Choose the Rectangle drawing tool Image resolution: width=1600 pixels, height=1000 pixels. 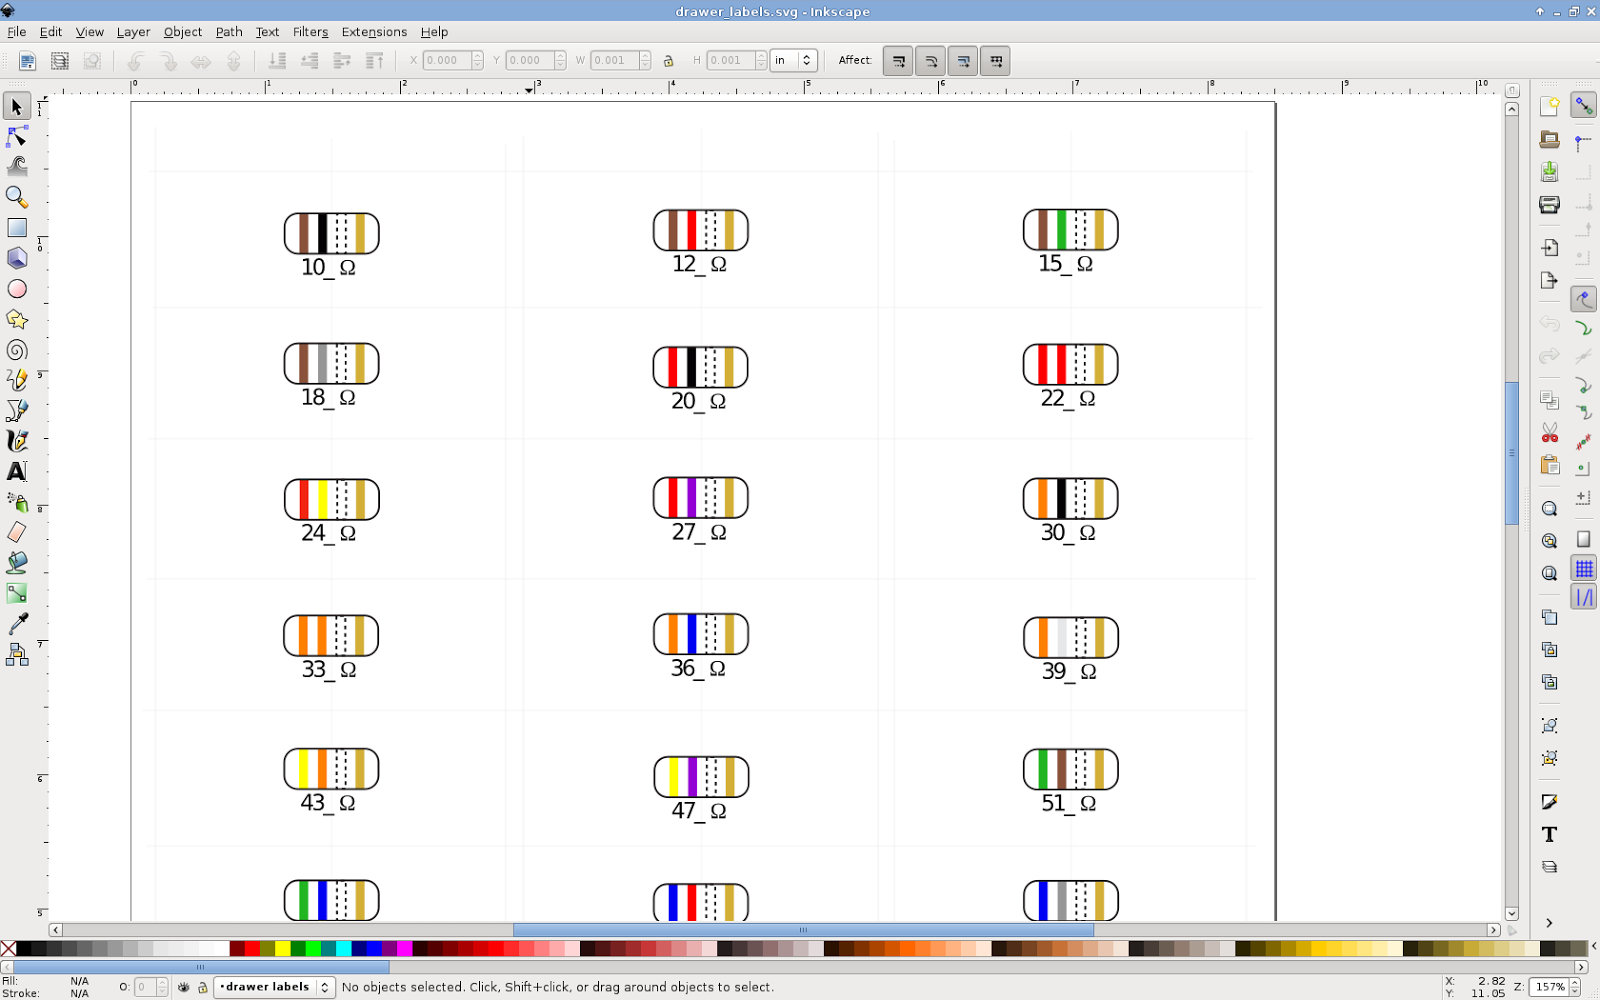pos(17,228)
